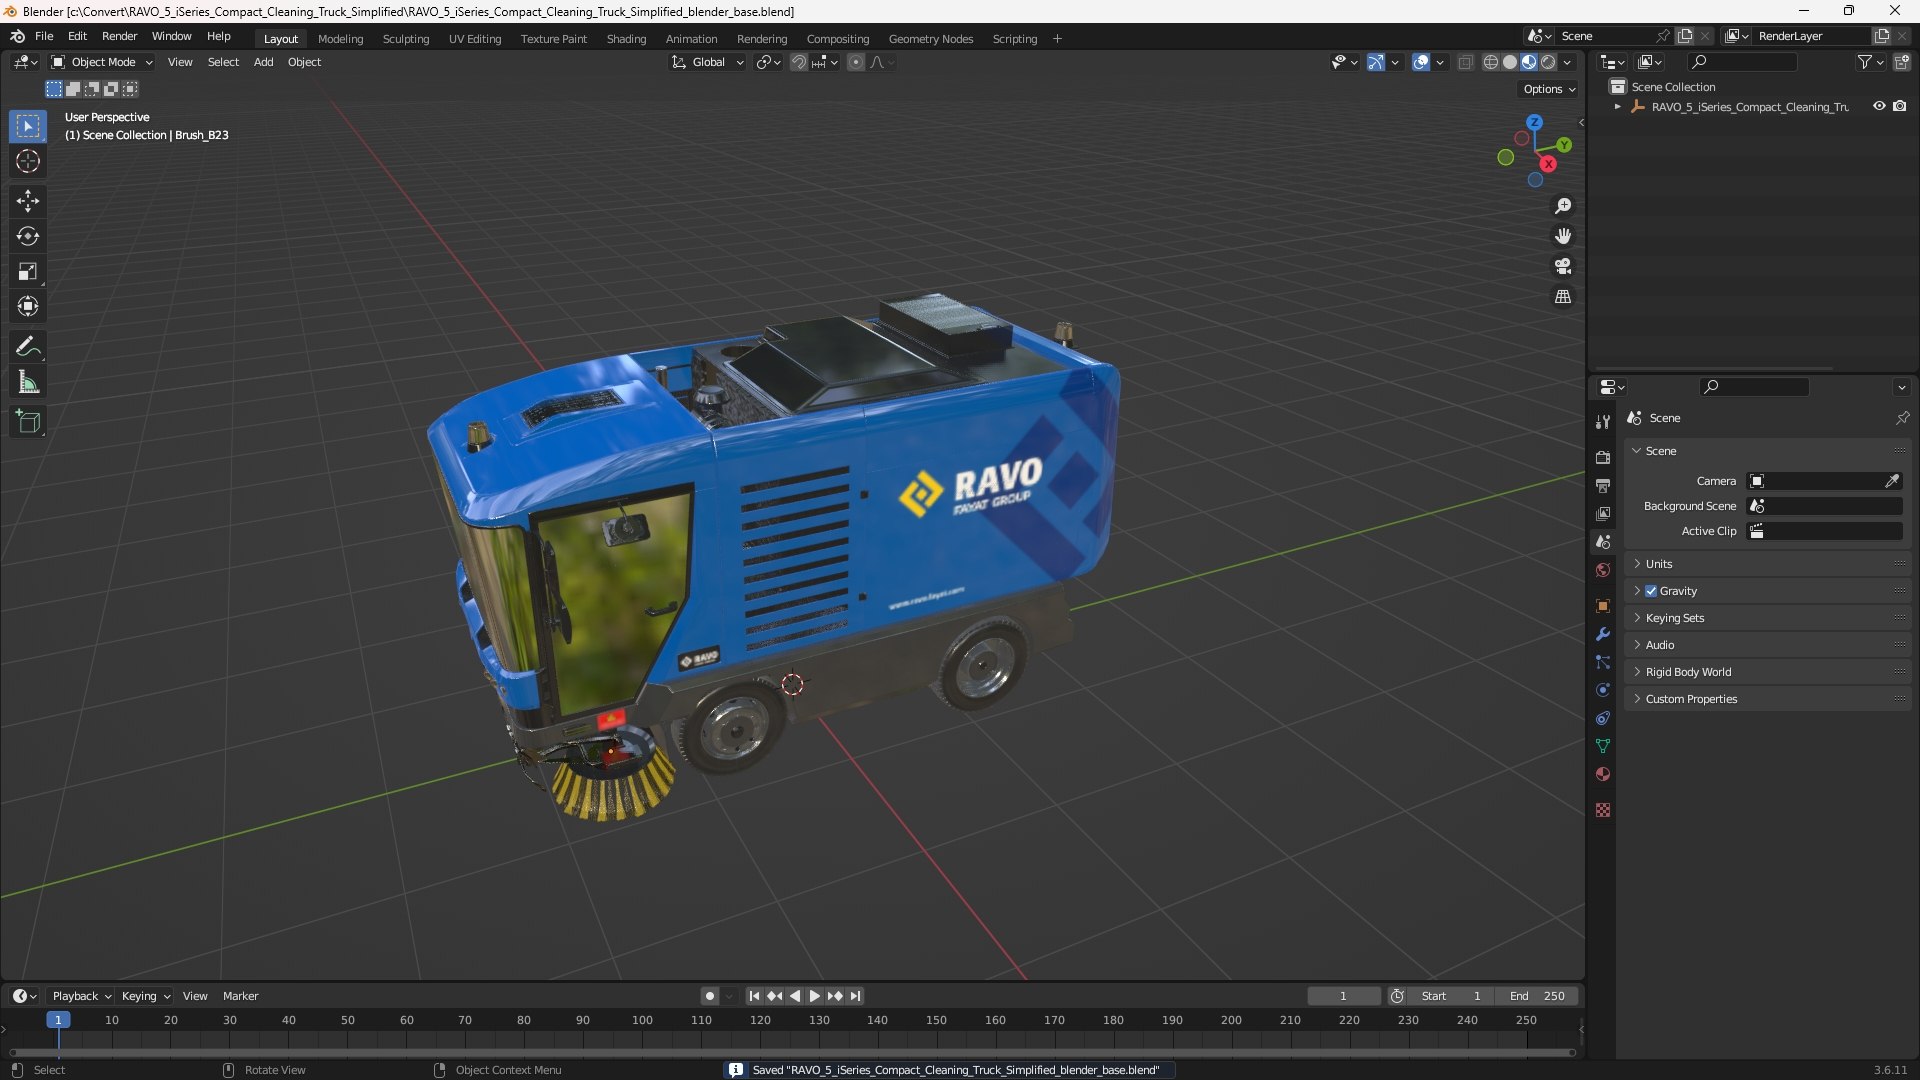Open the Add menu in viewport header
The height and width of the screenshot is (1080, 1920).
coord(263,62)
